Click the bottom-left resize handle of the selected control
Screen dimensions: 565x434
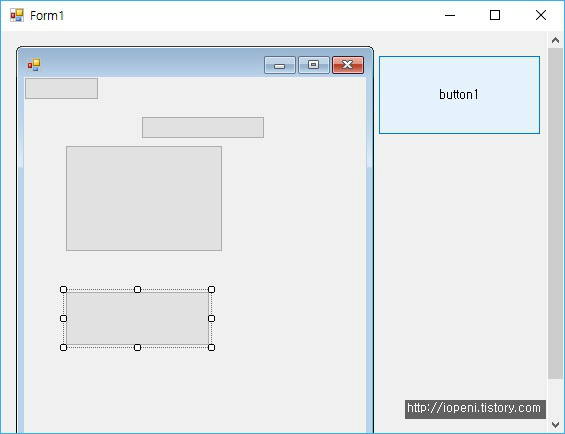click(x=63, y=347)
